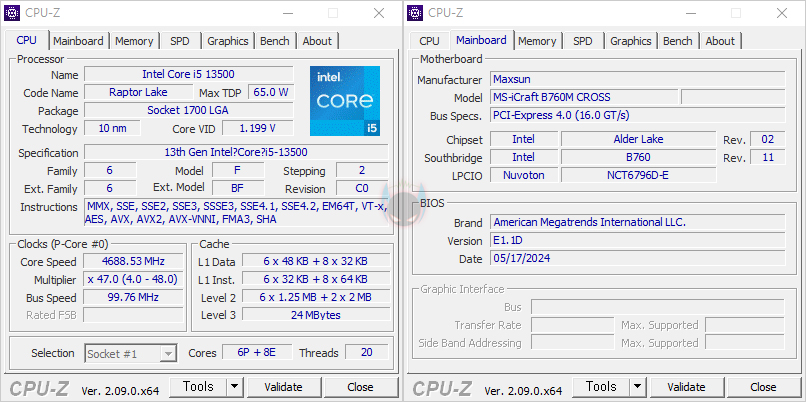Expand Tools dropdown arrow in left window

(235, 387)
